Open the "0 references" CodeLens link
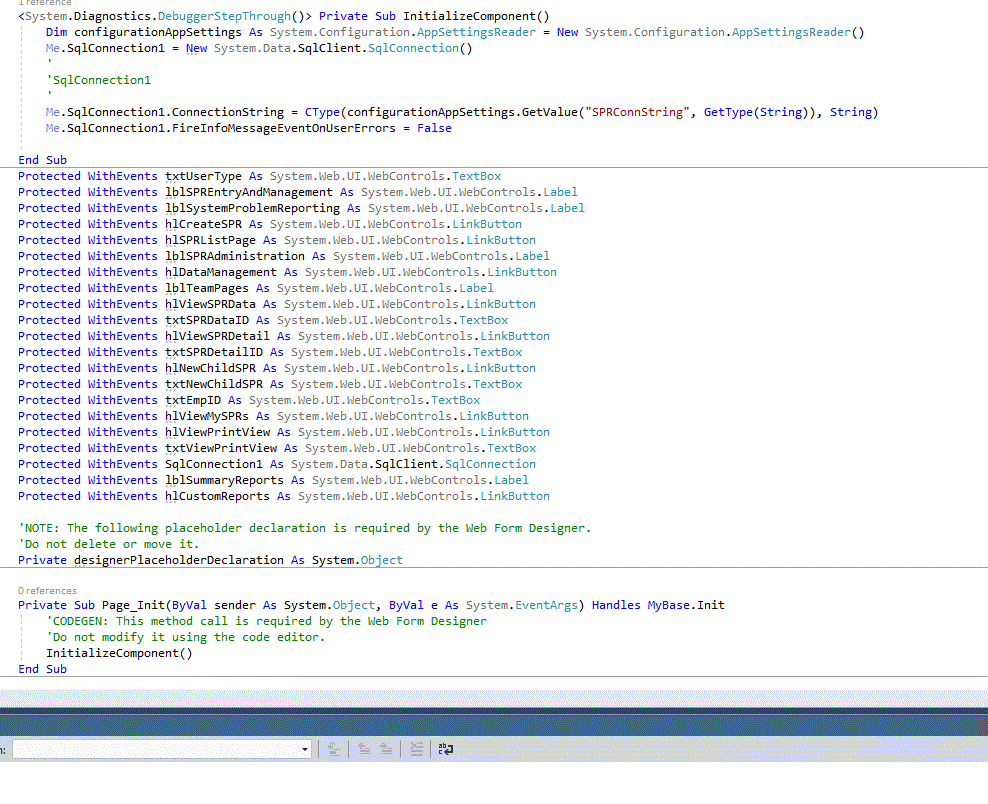This screenshot has width=988, height=804. (47, 590)
